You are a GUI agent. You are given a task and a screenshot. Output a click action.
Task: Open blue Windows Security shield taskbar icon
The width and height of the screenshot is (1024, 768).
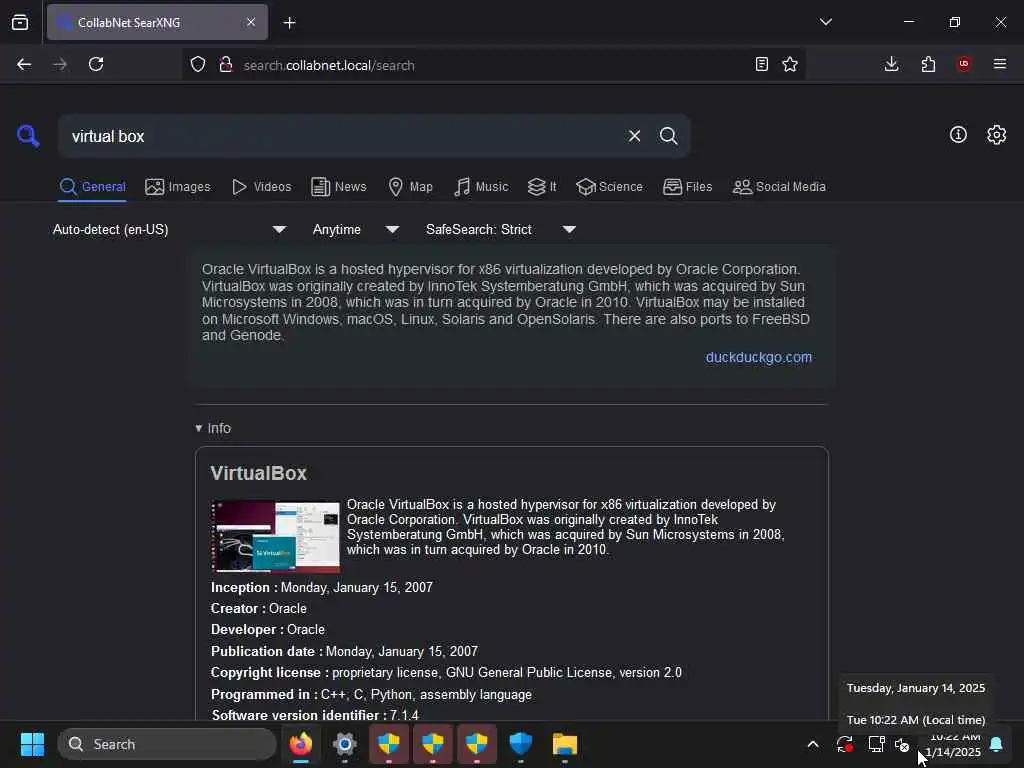coord(520,744)
